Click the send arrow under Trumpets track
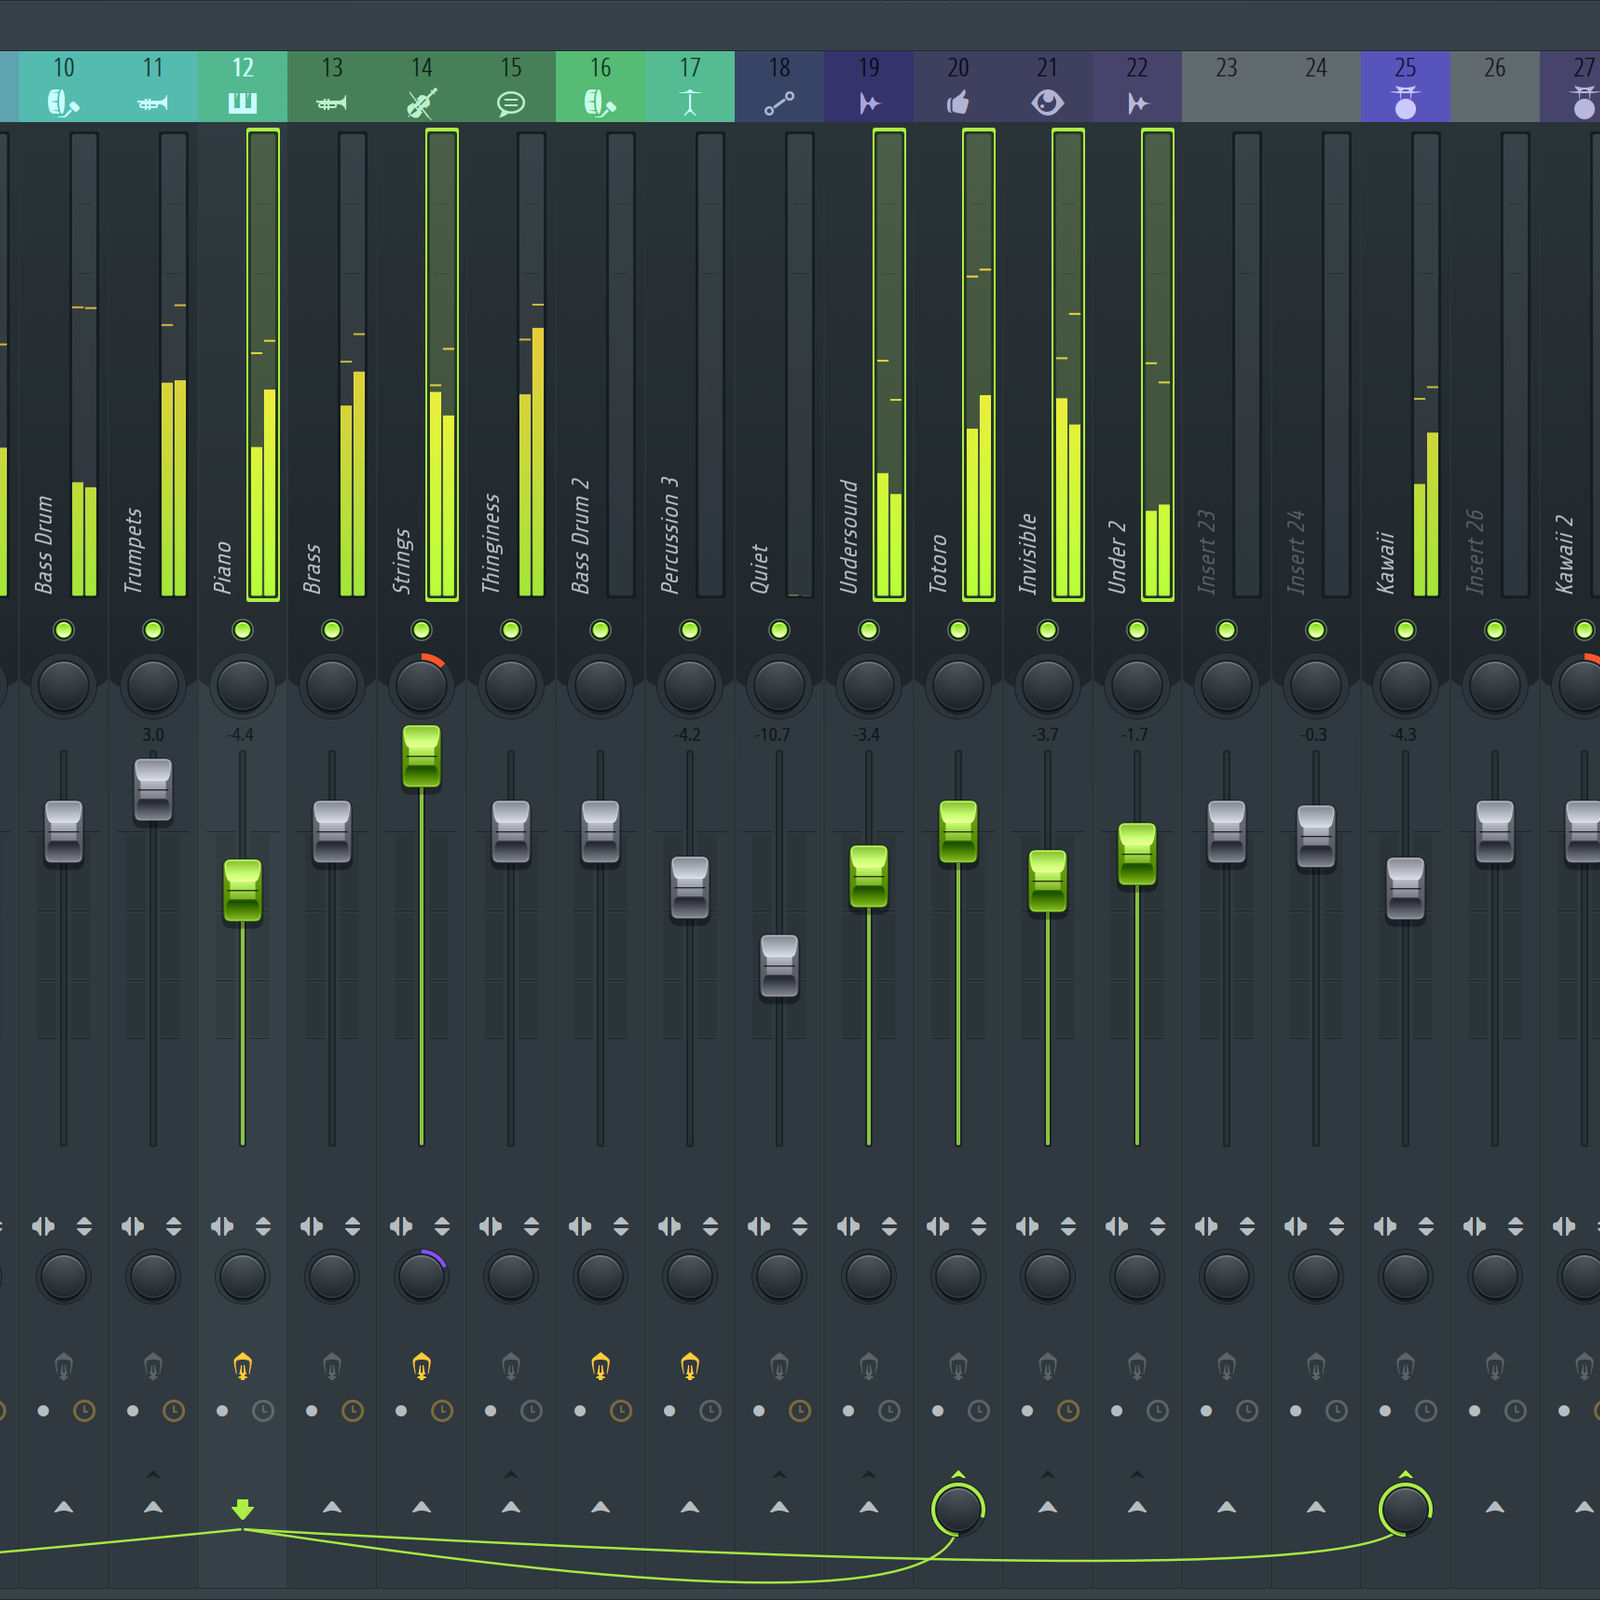The width and height of the screenshot is (1600, 1600). pyautogui.click(x=152, y=1507)
